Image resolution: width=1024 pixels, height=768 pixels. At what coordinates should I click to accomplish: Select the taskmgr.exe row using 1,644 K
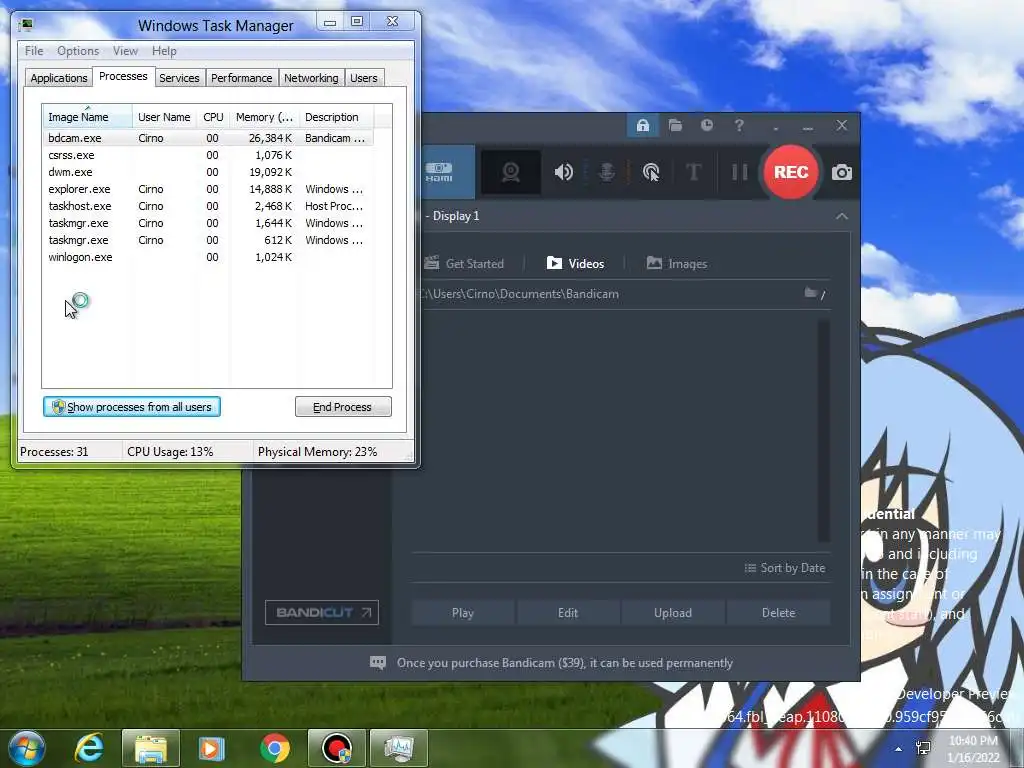[208, 223]
